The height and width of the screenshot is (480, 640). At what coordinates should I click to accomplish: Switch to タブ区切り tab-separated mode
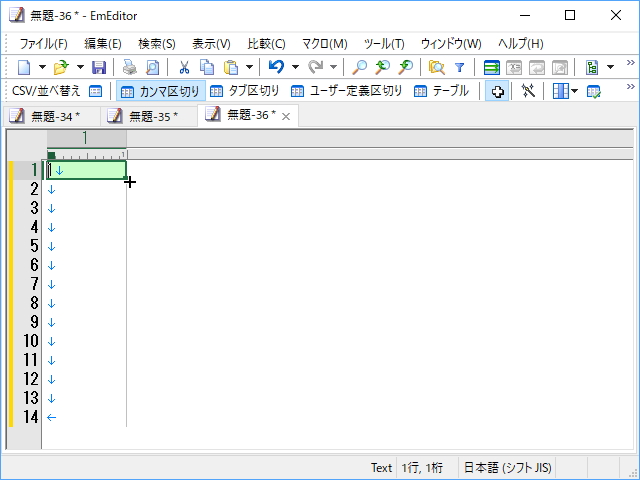pyautogui.click(x=245, y=91)
